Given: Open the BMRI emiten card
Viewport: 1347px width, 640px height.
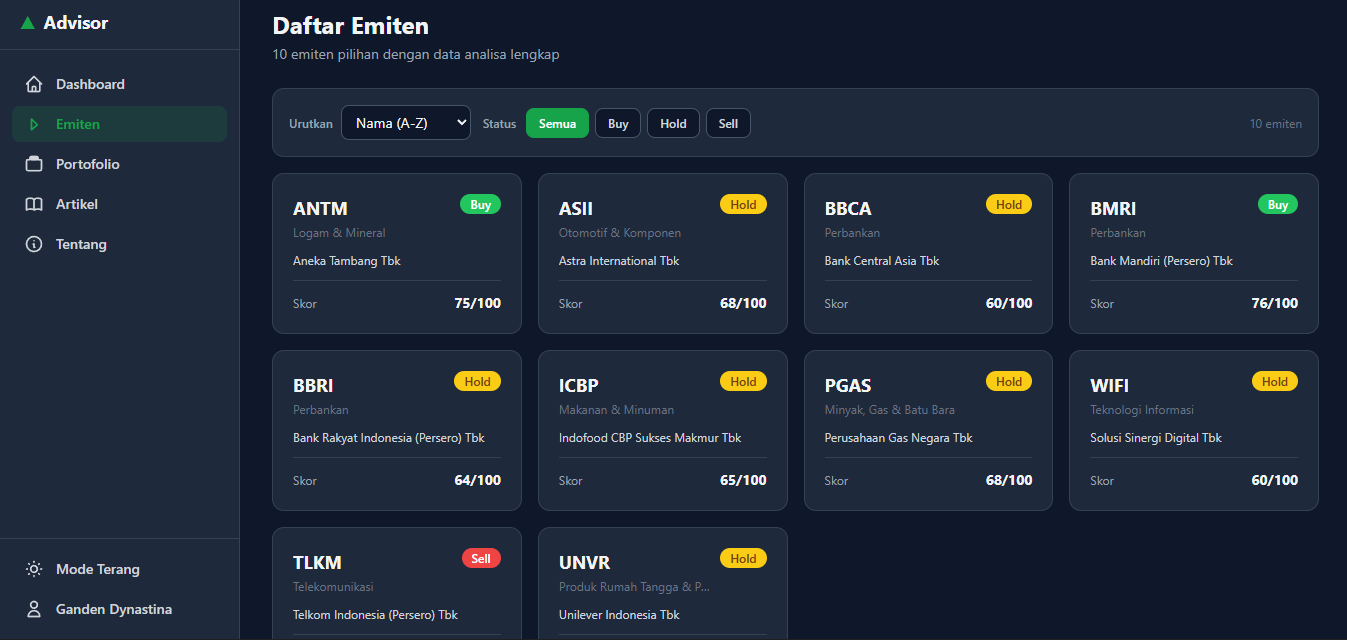Looking at the screenshot, I should 1194,253.
